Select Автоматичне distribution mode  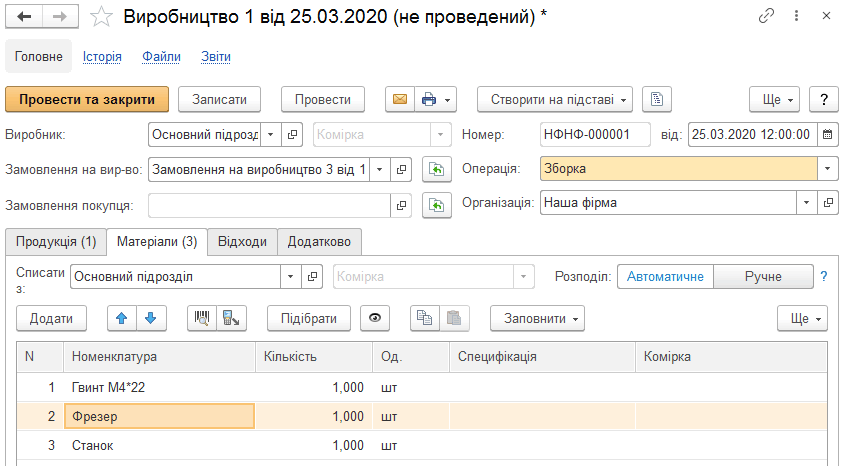point(665,276)
